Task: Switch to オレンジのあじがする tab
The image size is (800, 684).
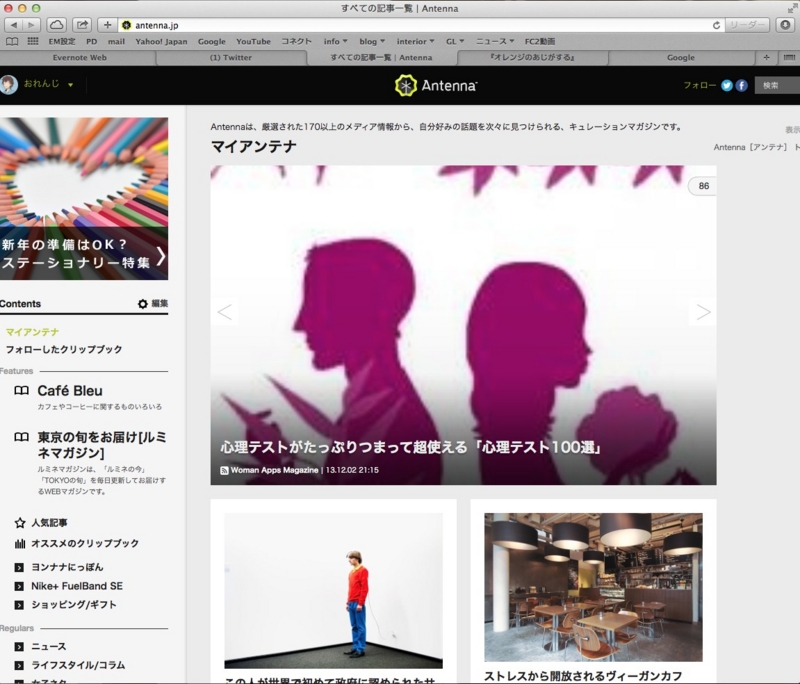Action: tap(532, 58)
